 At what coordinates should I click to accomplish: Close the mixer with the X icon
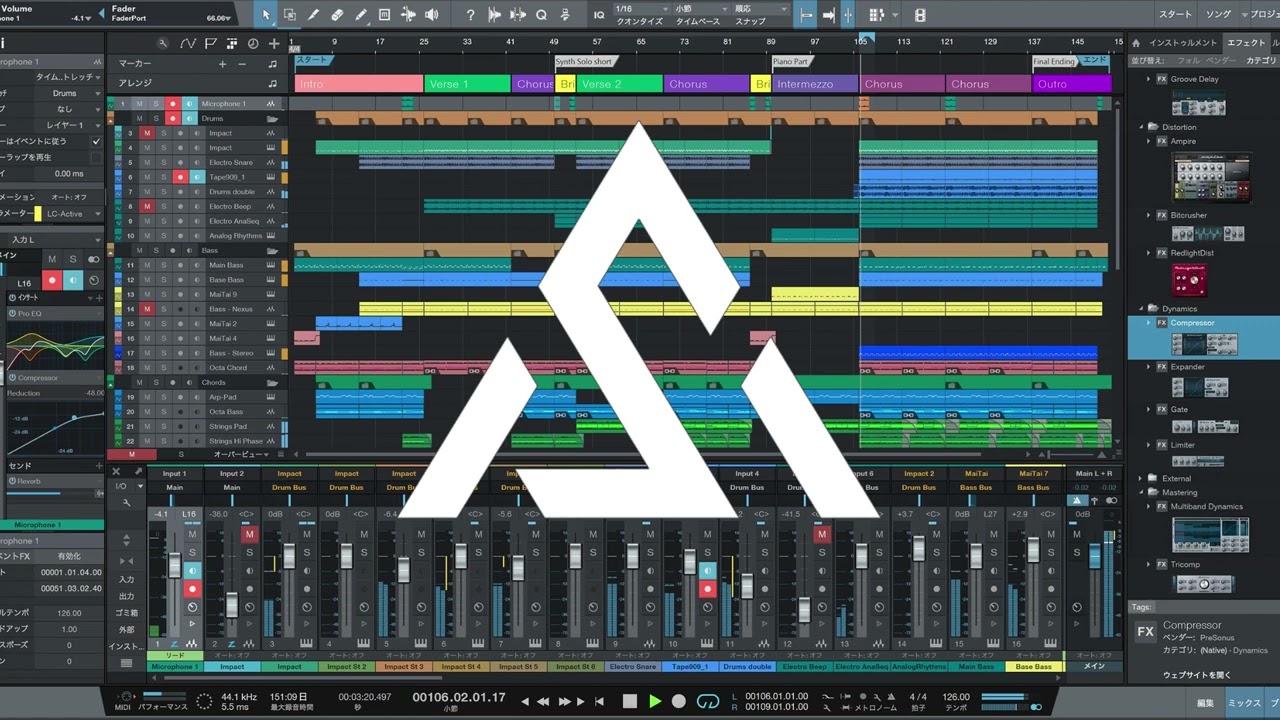coord(116,471)
